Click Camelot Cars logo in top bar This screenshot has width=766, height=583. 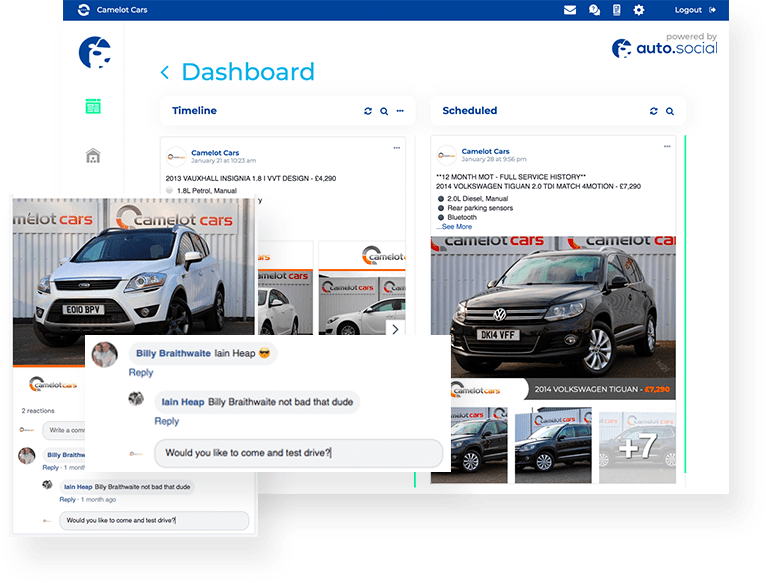pyautogui.click(x=84, y=10)
